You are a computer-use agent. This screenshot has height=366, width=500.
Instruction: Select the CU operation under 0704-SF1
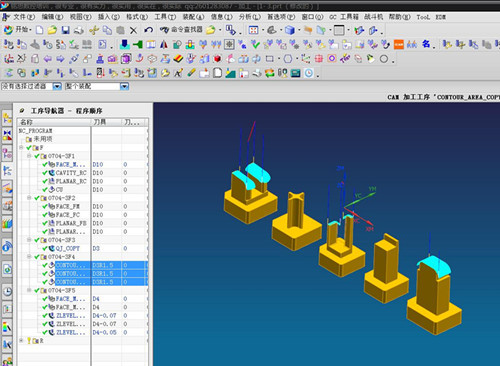(59, 189)
